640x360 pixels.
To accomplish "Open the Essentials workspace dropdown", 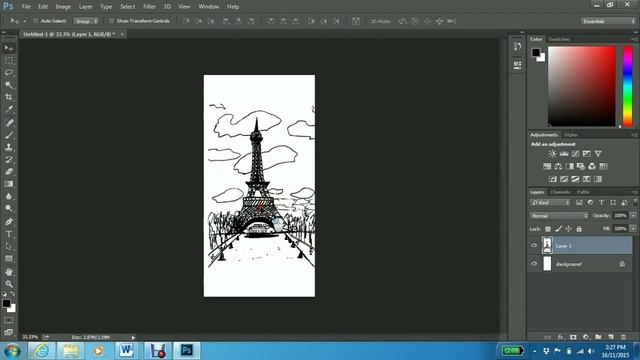I will tap(608, 21).
